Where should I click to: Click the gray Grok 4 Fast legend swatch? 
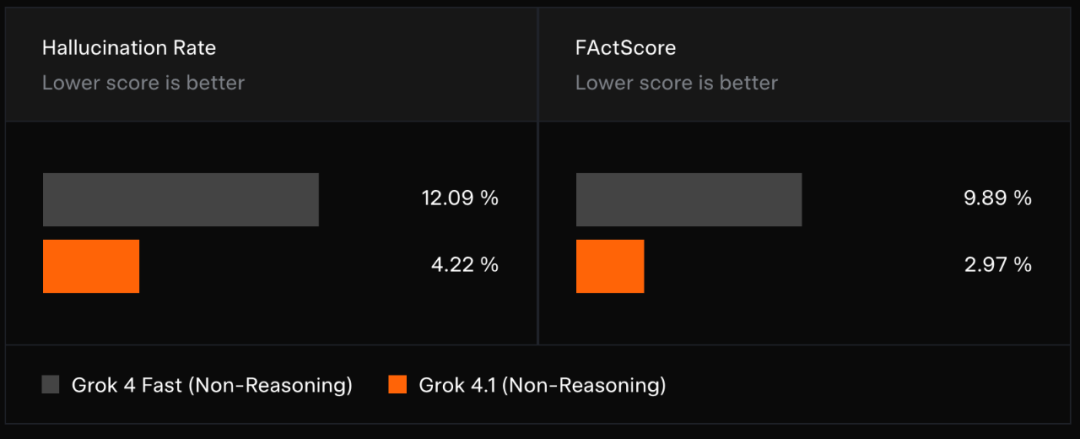coord(51,385)
